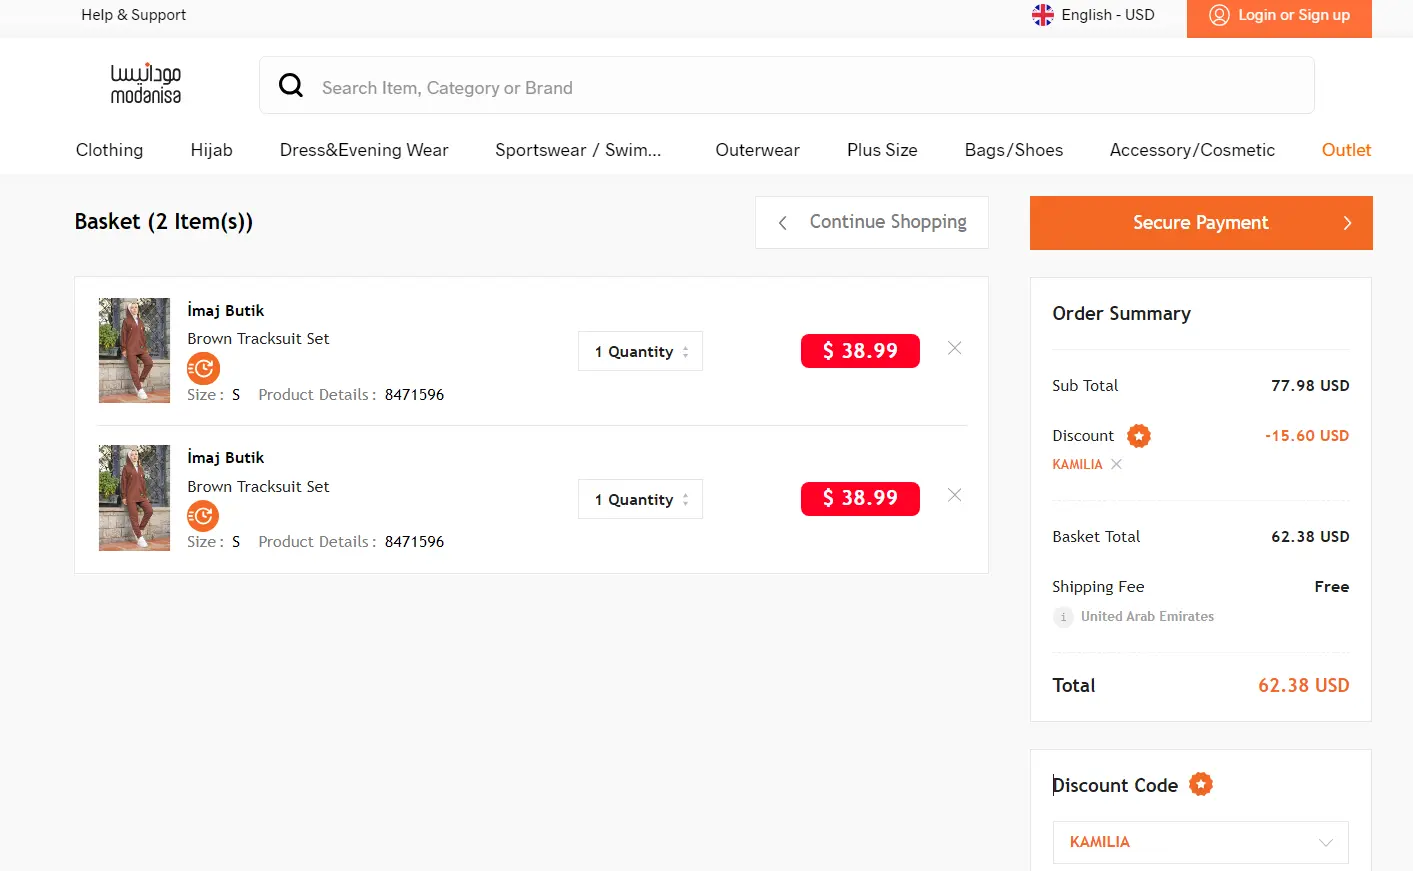Viewport: 1413px width, 871px height.
Task: Open first İmaj Butik brand link
Action: (226, 310)
